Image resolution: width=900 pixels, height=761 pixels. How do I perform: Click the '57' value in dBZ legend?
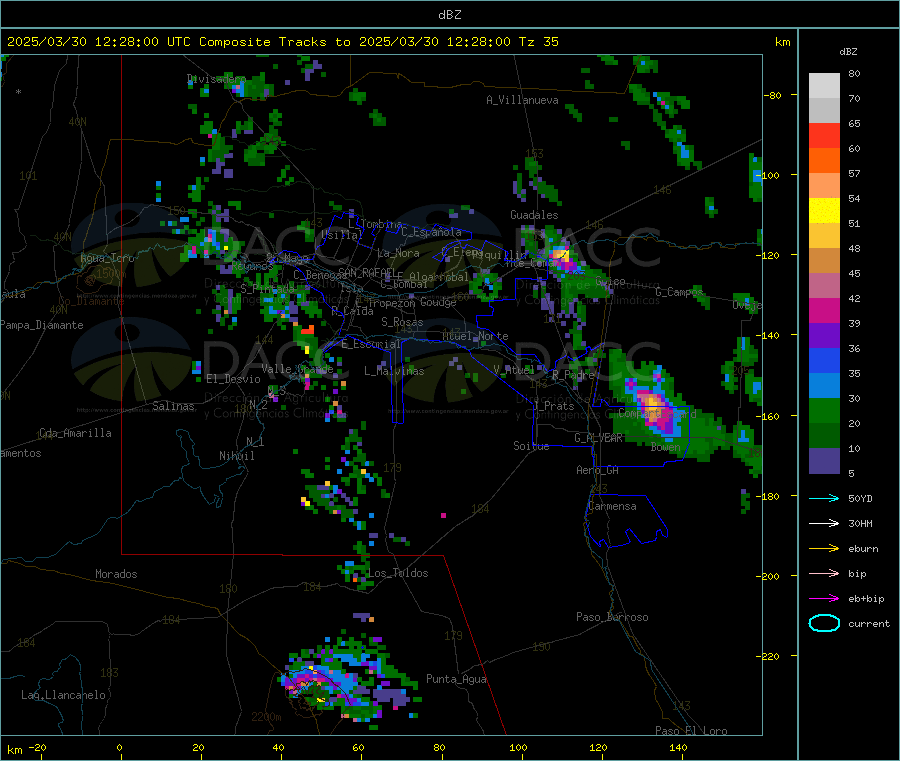[854, 173]
